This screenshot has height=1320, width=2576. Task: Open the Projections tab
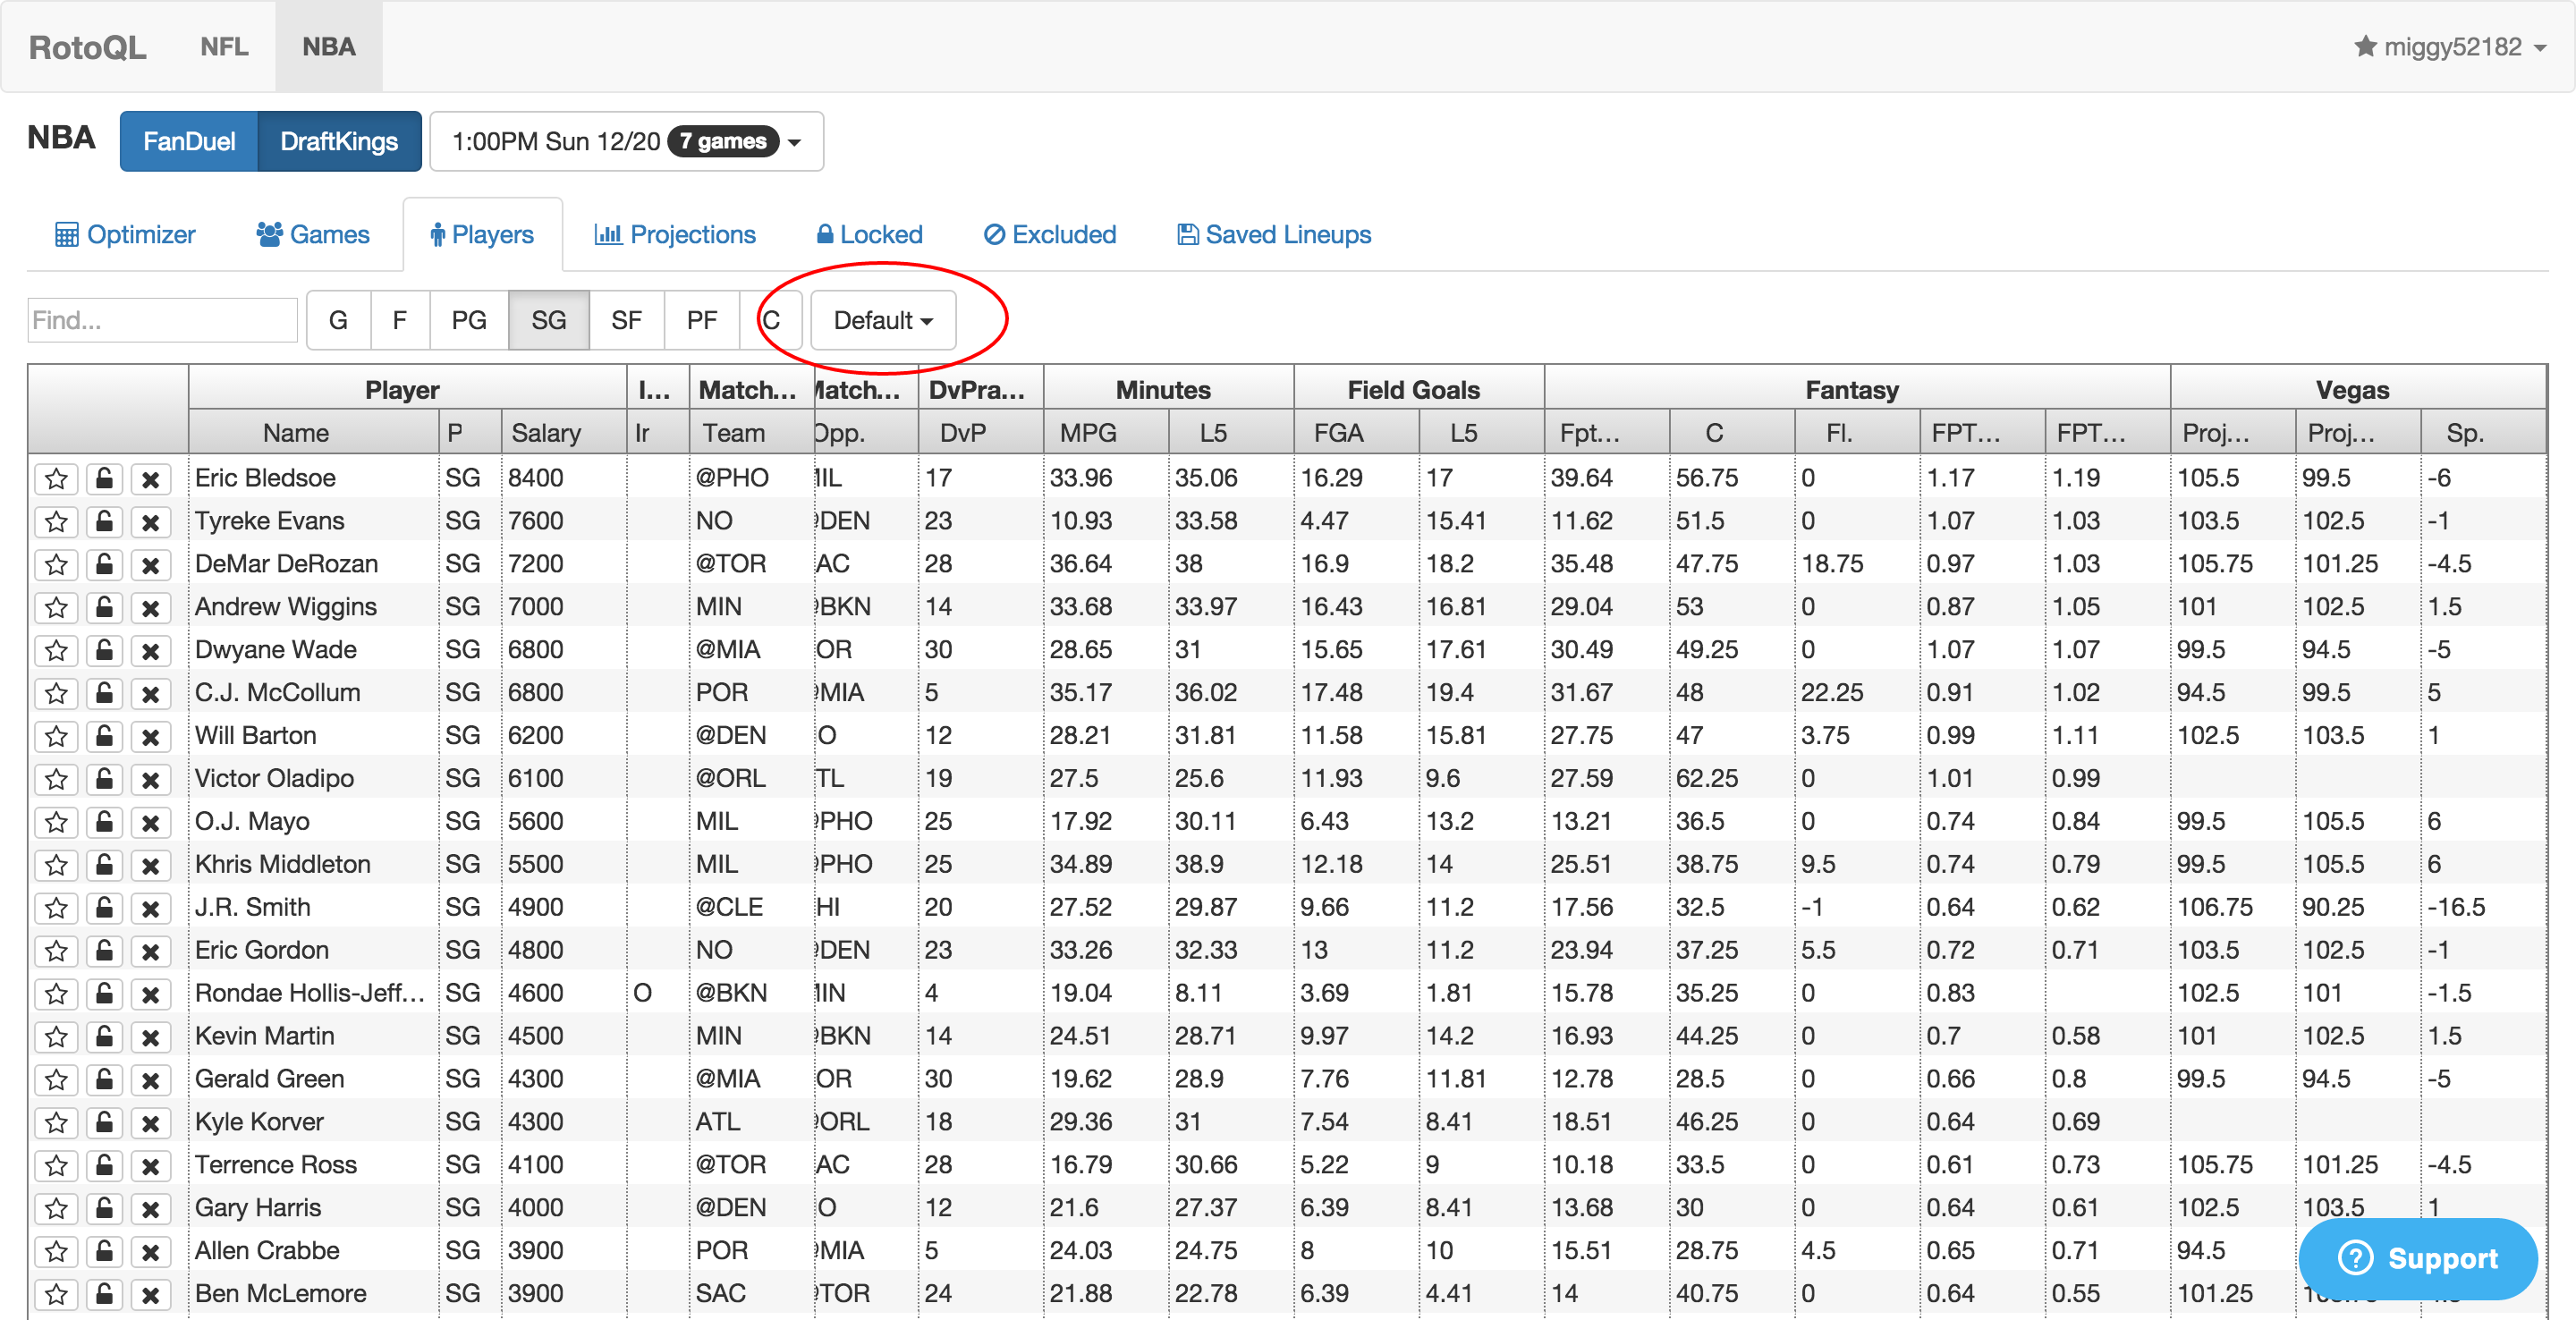click(675, 234)
